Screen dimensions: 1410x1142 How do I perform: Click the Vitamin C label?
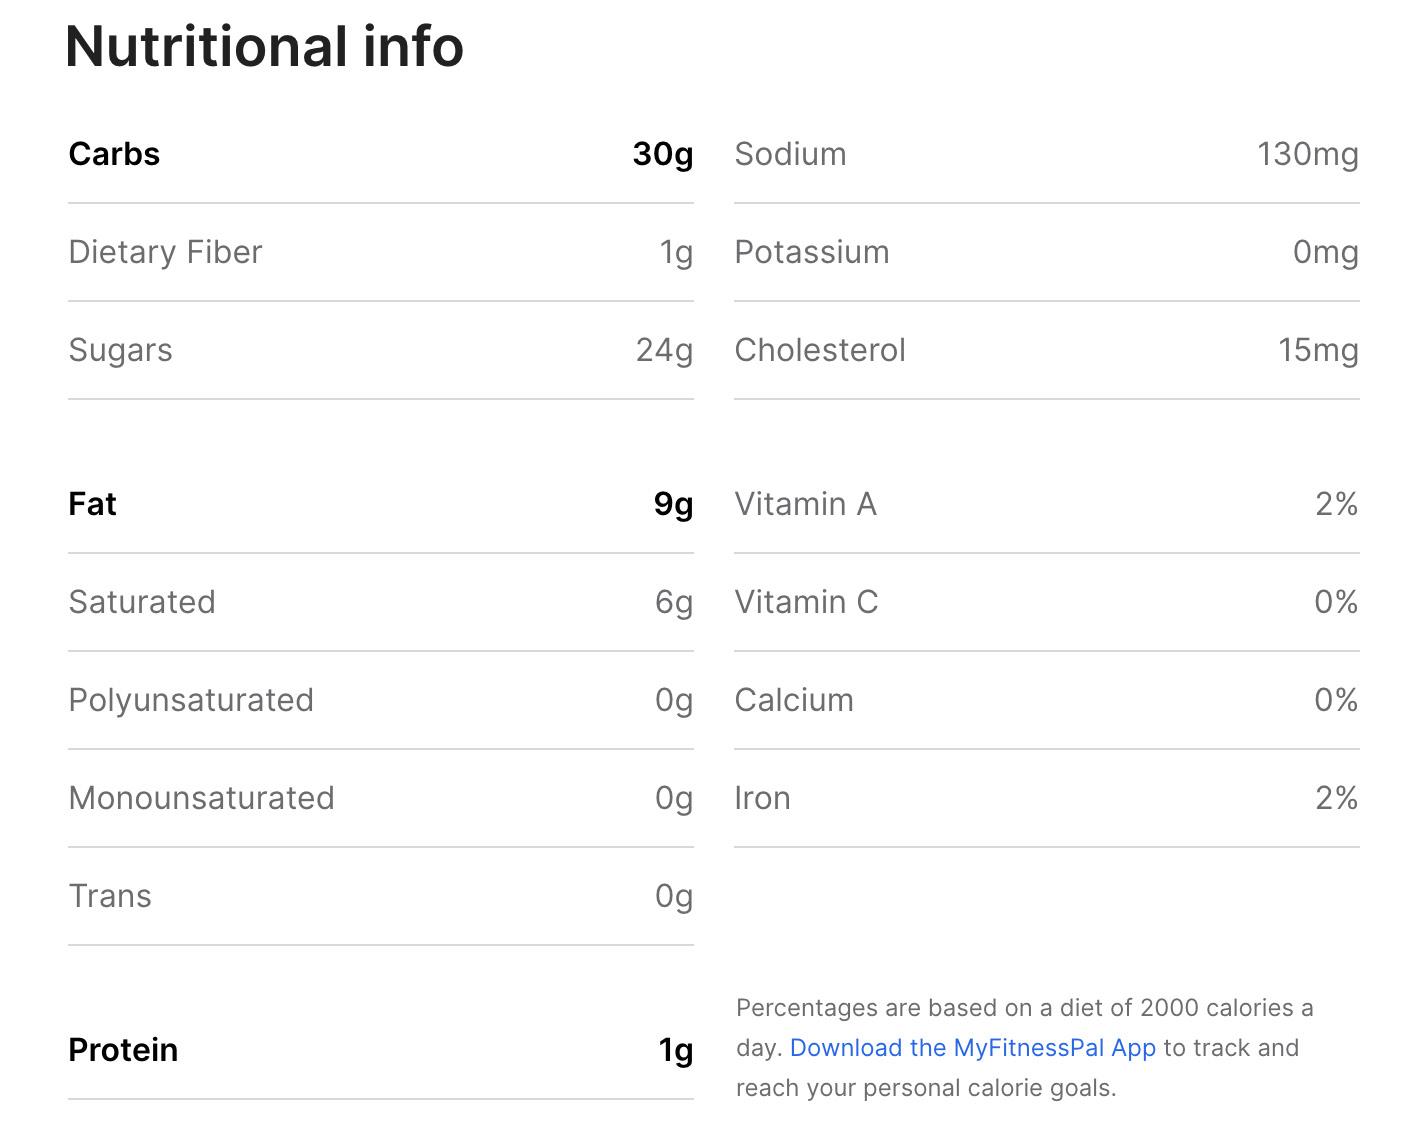click(x=806, y=602)
